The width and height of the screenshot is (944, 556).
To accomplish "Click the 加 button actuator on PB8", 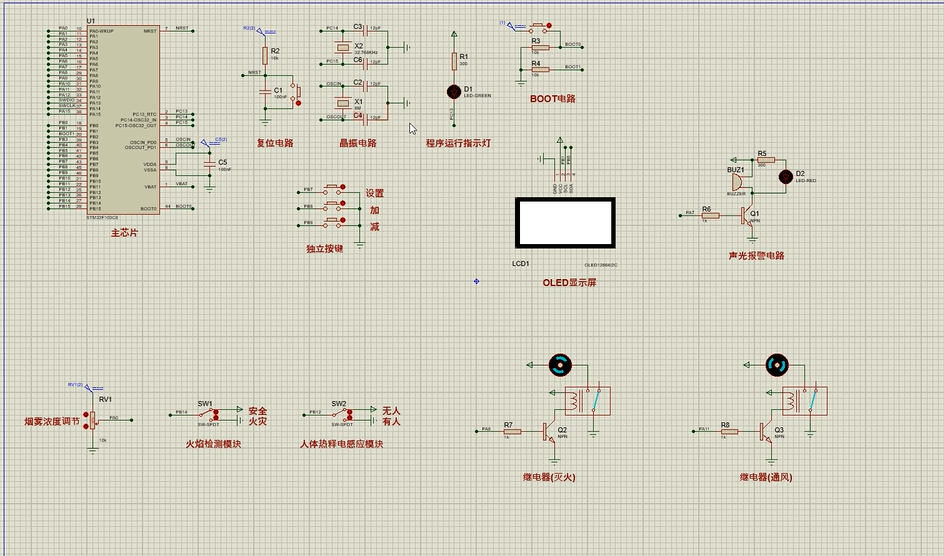I will click(x=343, y=203).
